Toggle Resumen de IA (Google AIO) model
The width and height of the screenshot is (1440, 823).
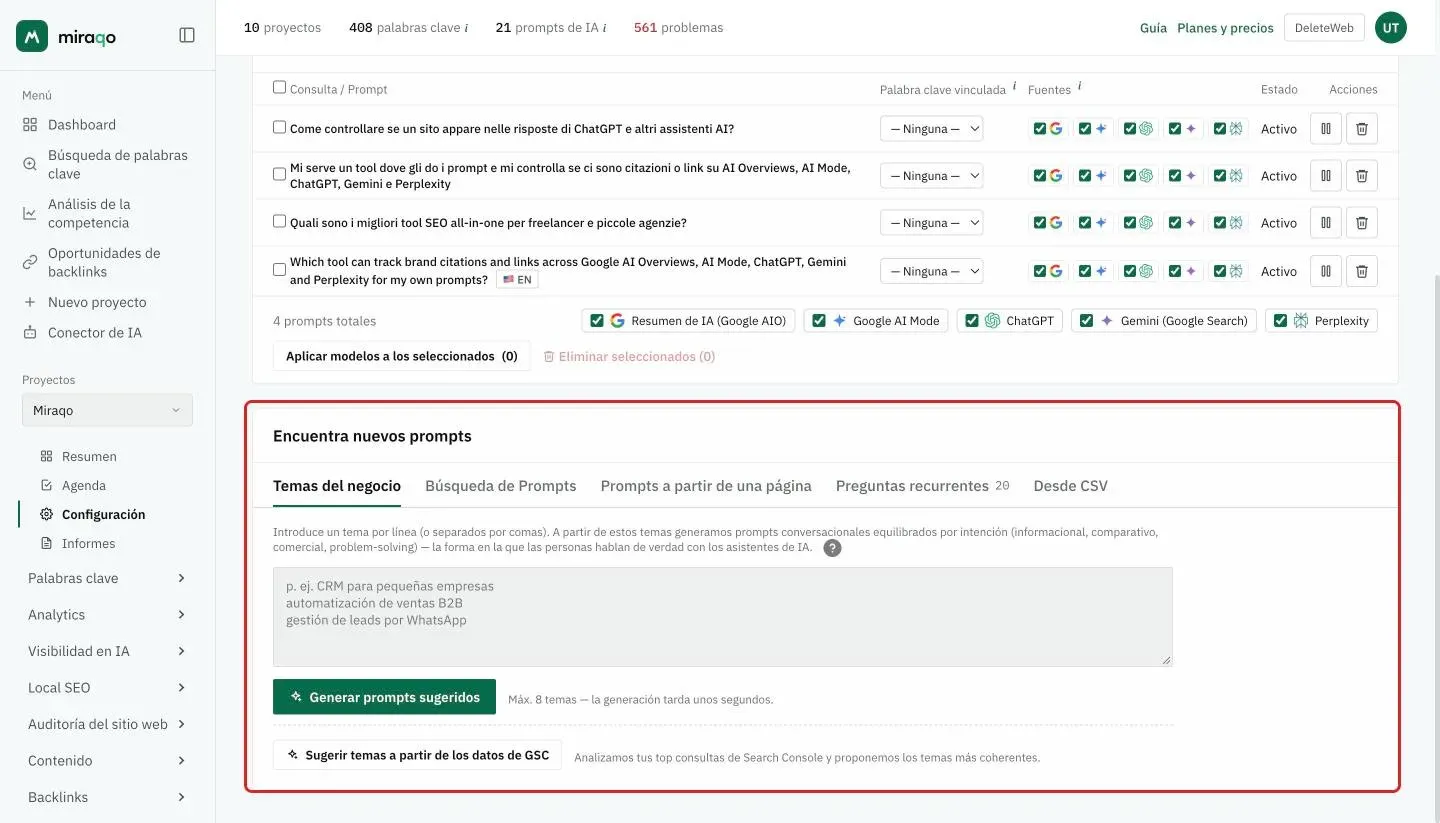(597, 321)
